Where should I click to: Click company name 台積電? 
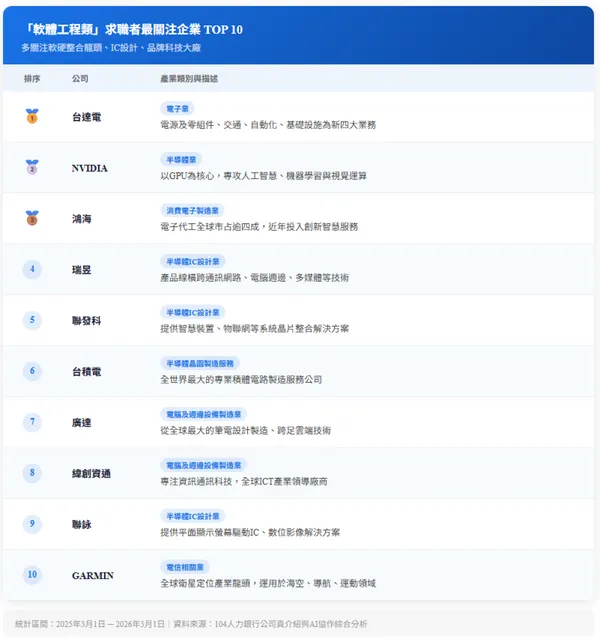click(x=86, y=372)
